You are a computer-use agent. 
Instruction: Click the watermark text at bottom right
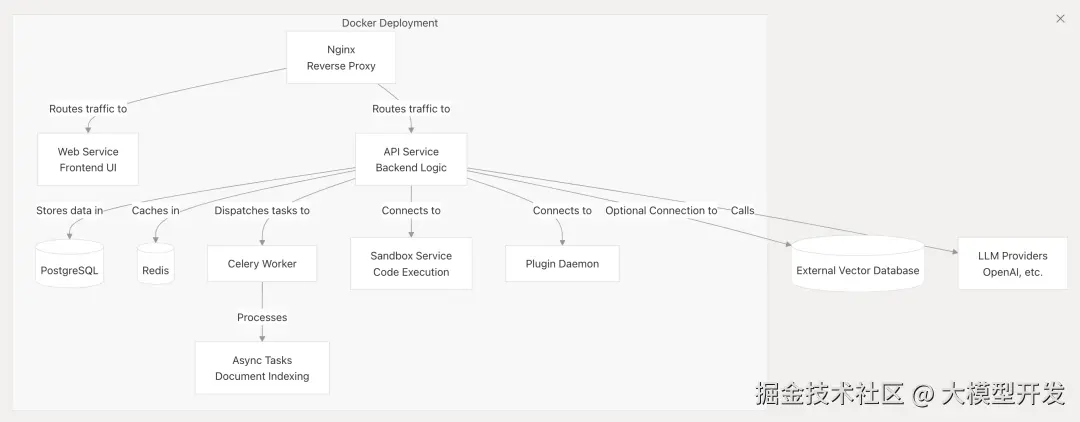point(910,393)
